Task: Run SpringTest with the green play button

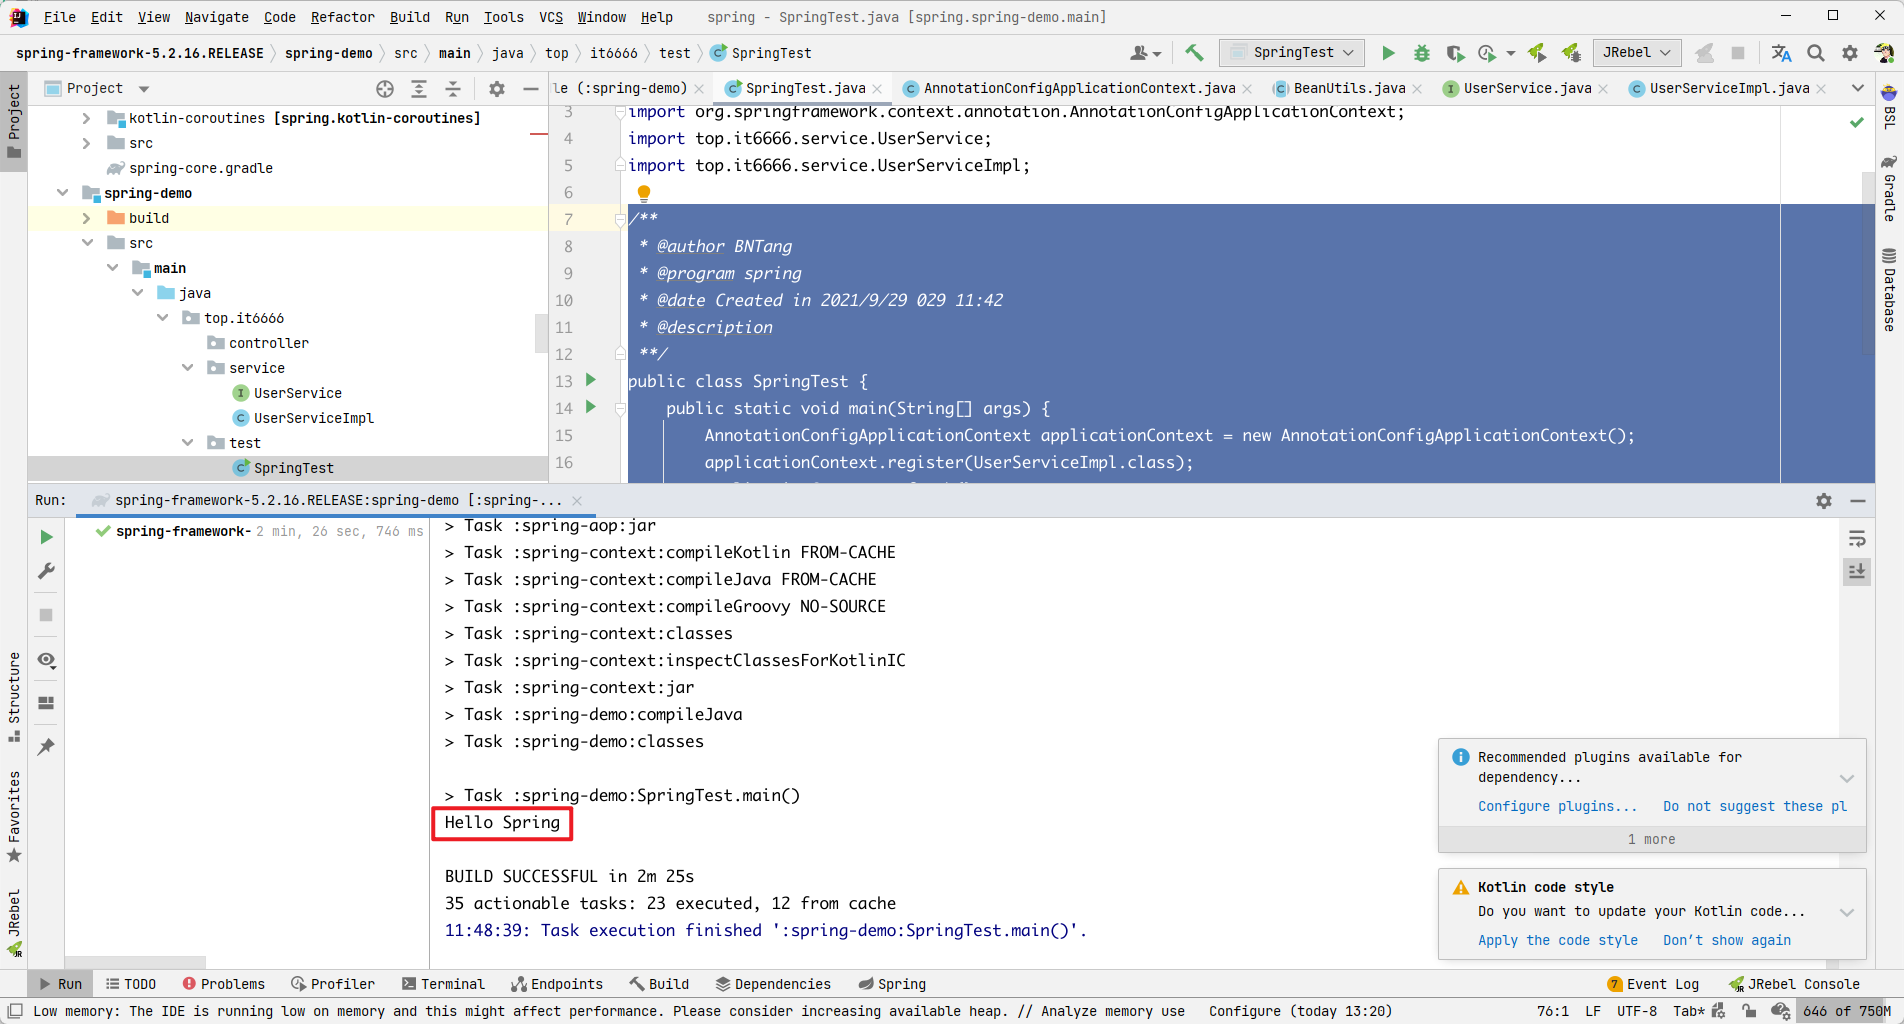Action: [x=1388, y=53]
